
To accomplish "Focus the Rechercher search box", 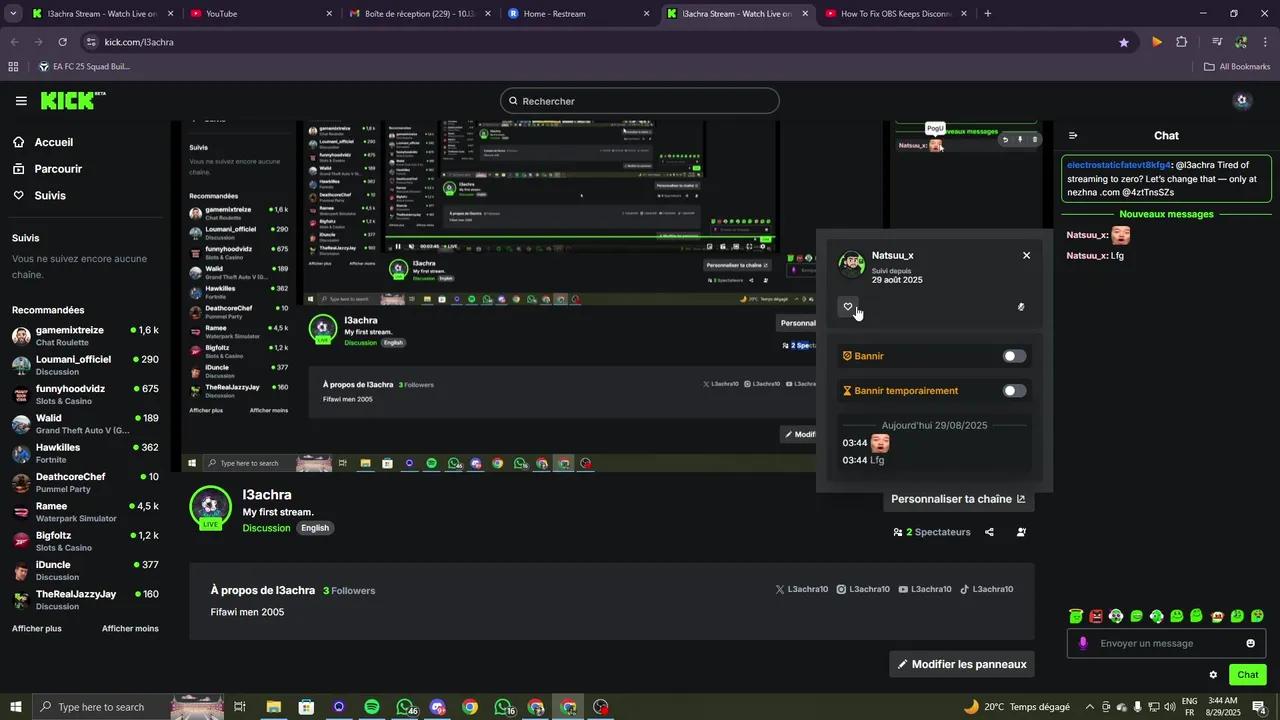I will coord(639,101).
